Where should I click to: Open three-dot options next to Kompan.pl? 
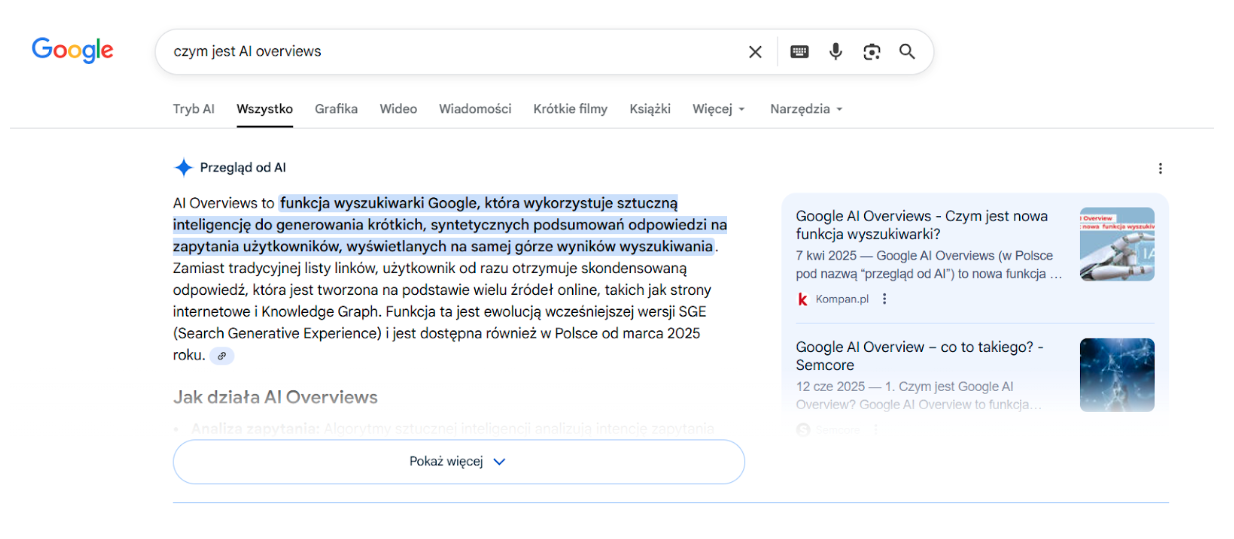coord(884,299)
